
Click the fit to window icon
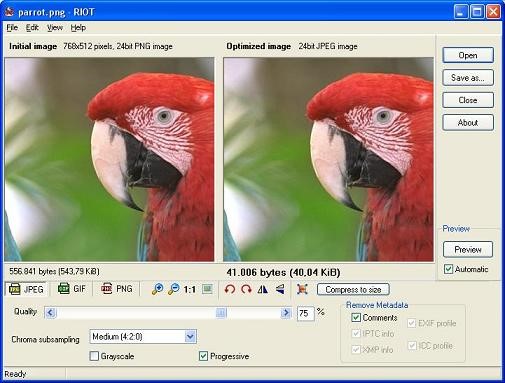click(x=207, y=289)
